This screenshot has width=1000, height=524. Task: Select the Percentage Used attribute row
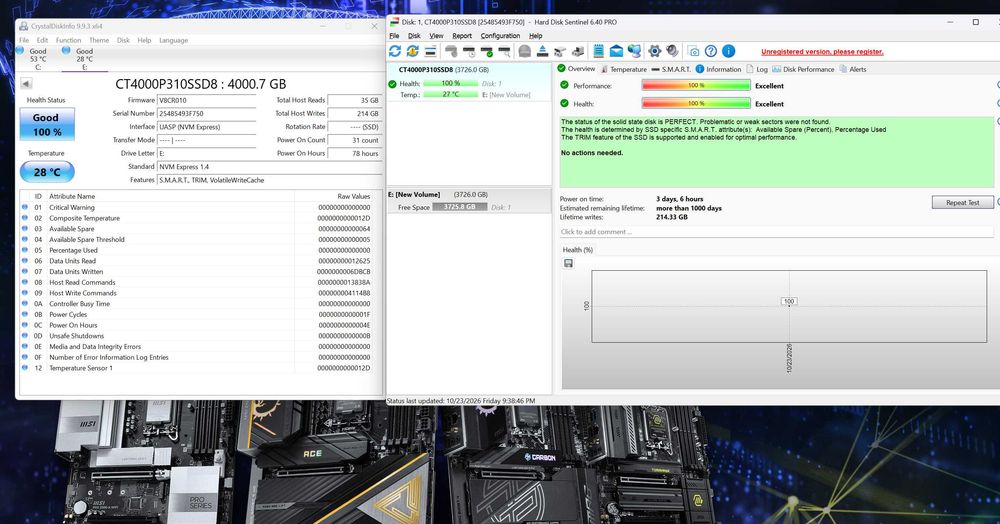(x=195, y=250)
